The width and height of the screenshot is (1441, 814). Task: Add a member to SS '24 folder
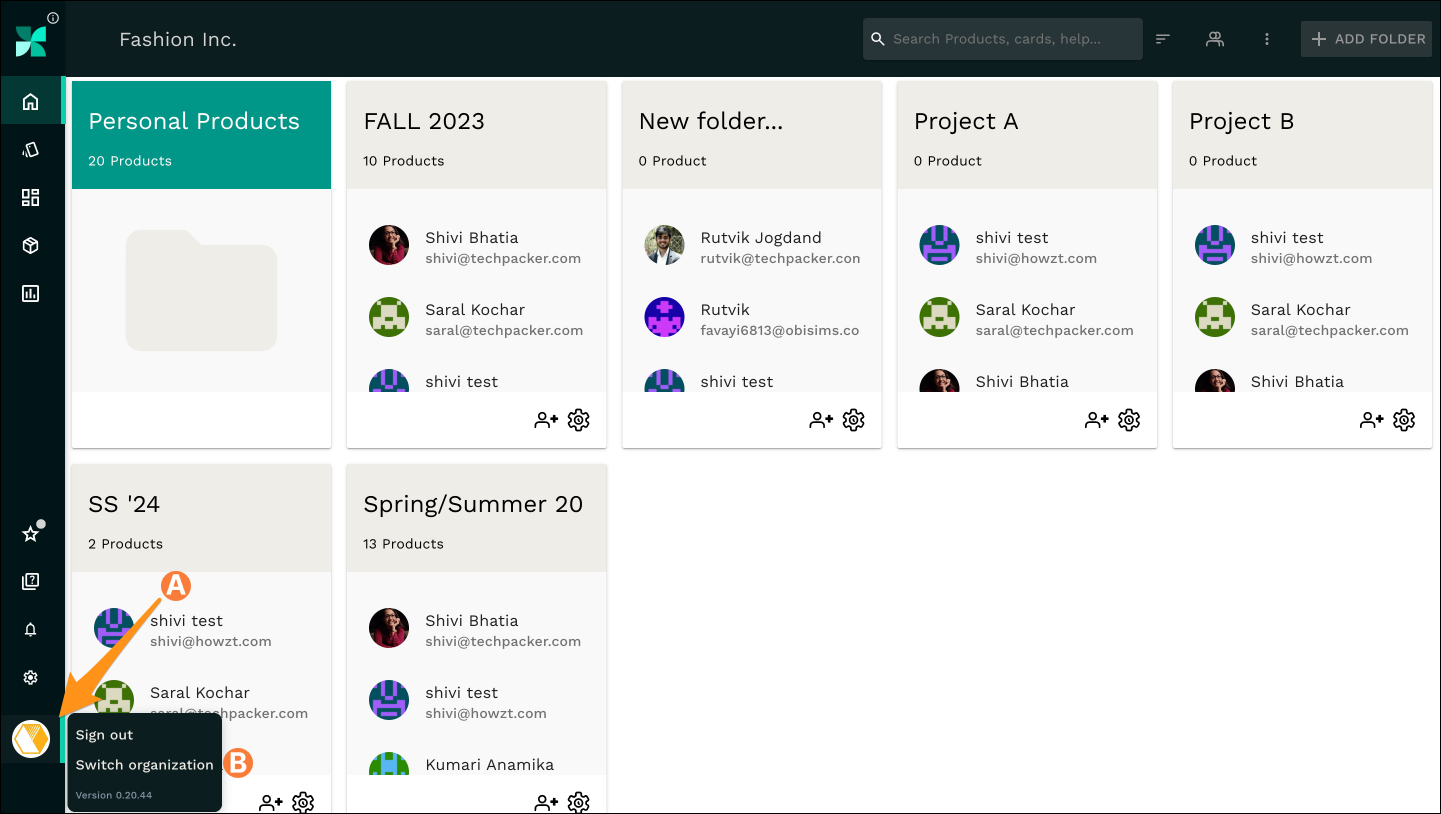point(271,802)
